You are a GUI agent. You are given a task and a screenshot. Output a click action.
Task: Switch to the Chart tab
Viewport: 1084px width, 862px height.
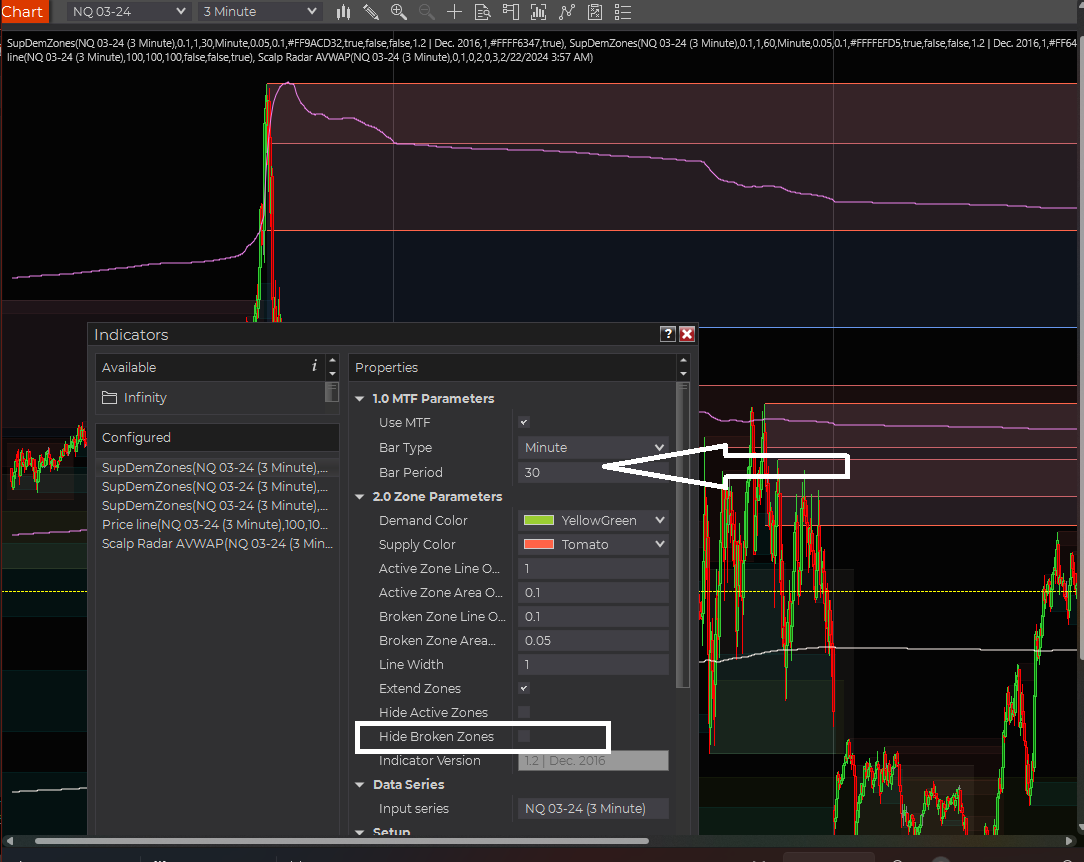tap(24, 11)
